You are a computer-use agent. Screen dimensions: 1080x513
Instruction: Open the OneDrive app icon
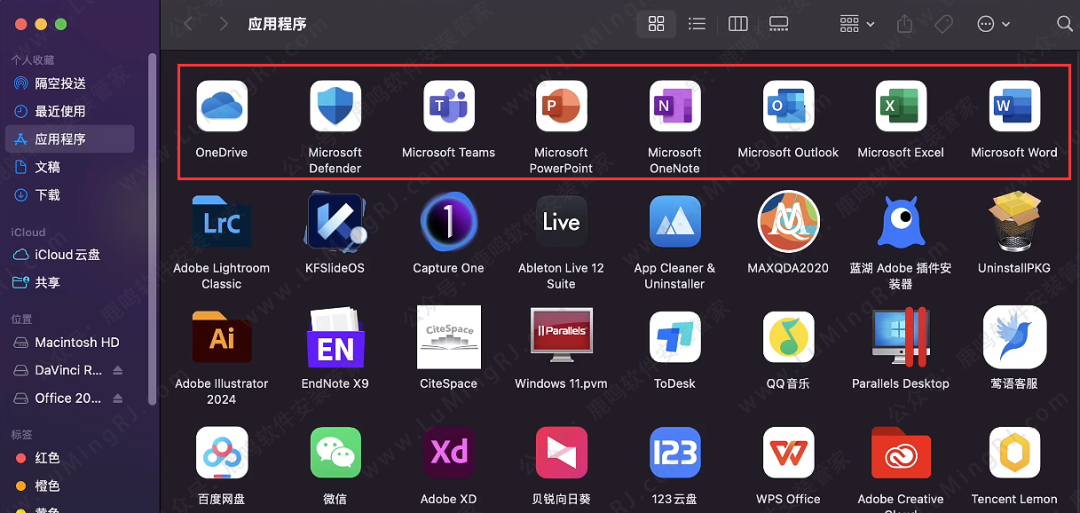click(x=222, y=106)
